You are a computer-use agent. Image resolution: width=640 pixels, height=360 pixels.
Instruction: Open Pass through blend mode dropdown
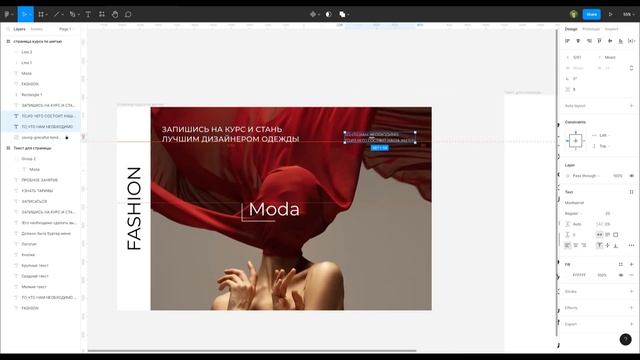[586, 176]
